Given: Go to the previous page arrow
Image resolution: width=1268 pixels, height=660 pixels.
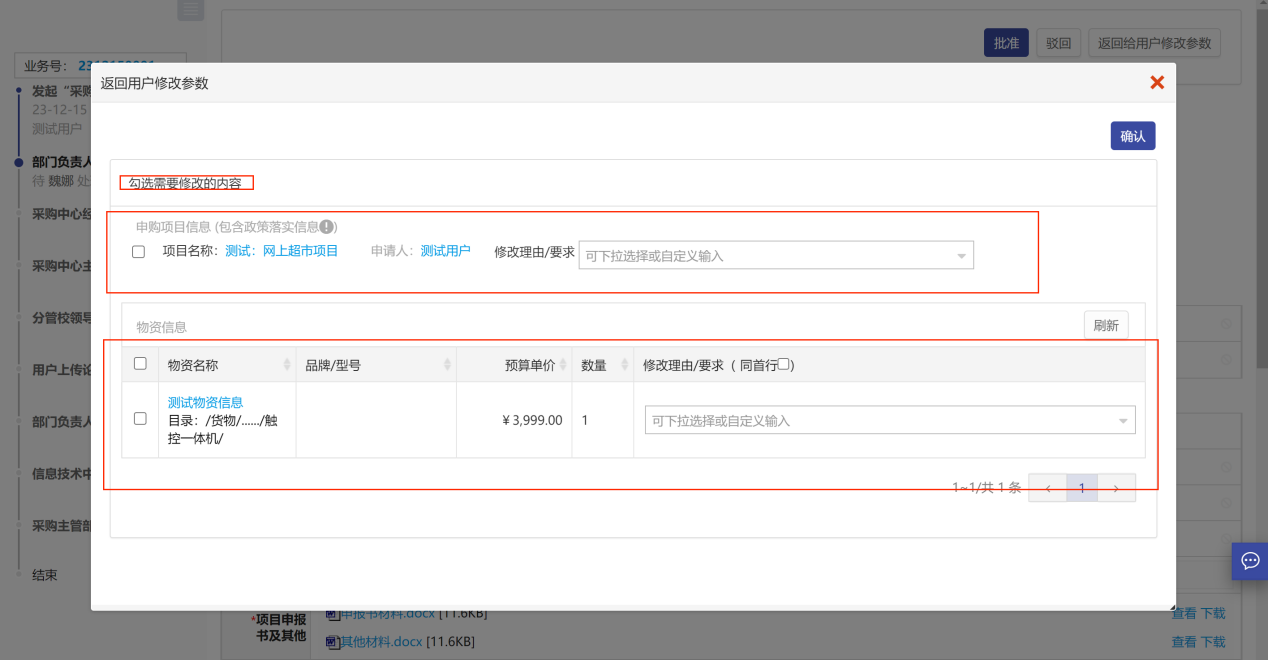Looking at the screenshot, I should (x=1047, y=488).
